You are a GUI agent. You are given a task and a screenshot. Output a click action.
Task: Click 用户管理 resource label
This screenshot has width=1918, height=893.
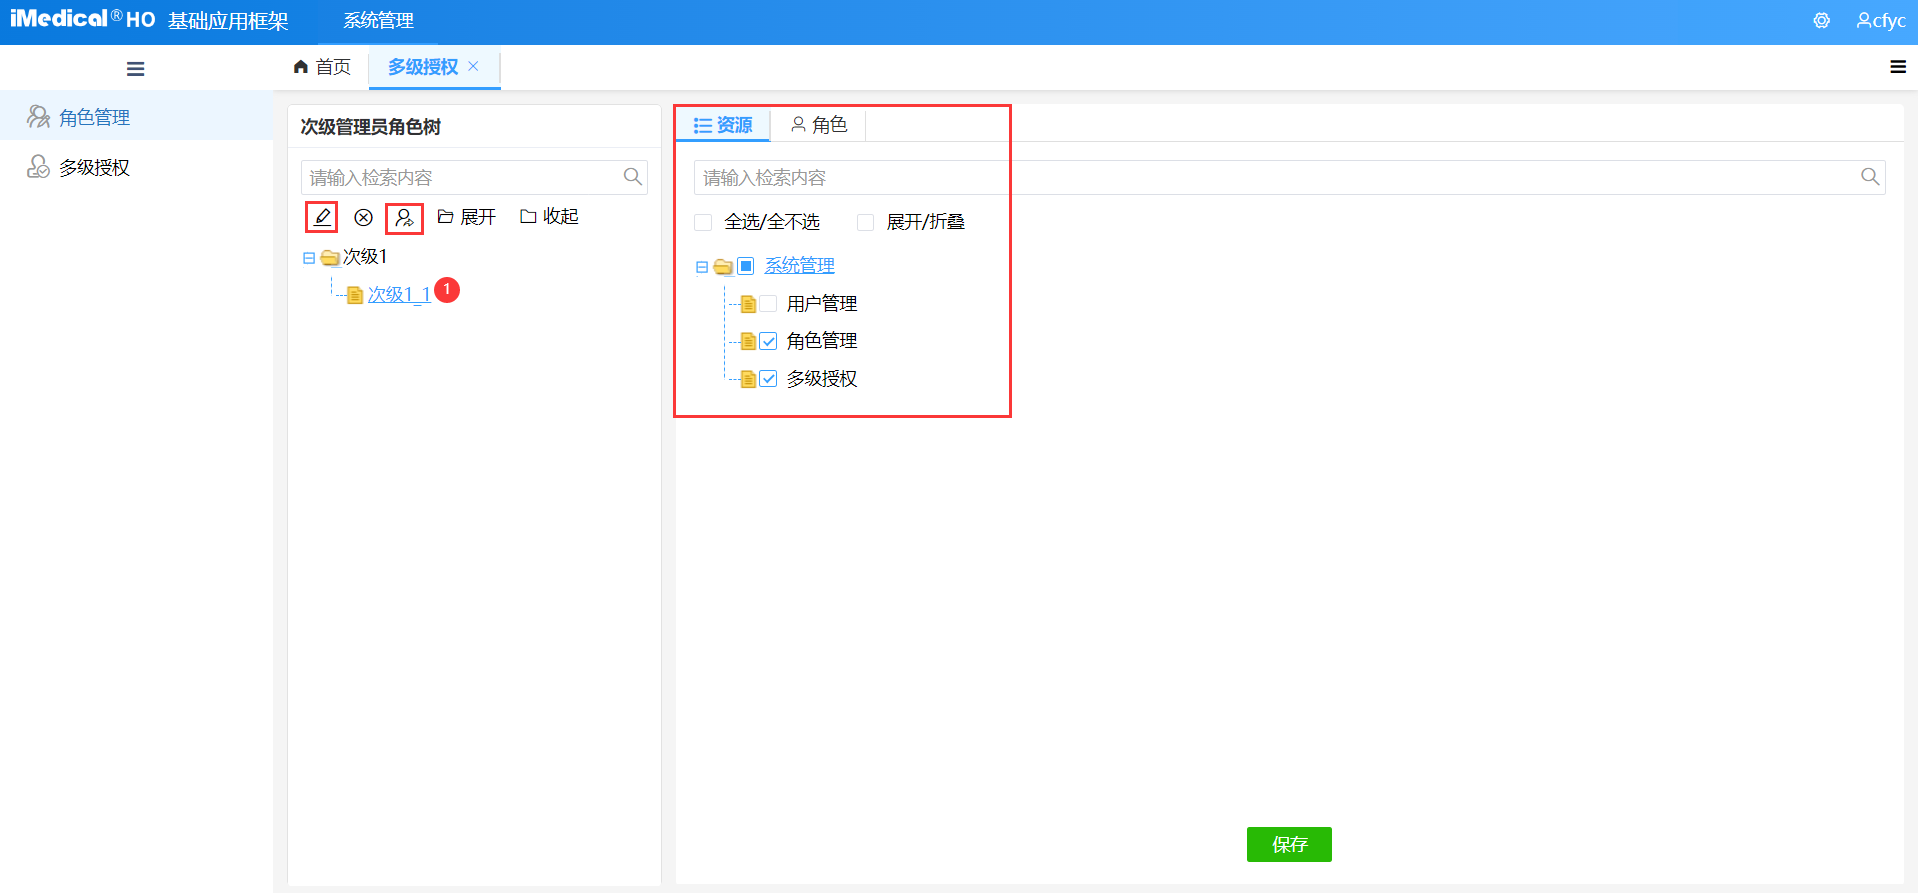822,304
